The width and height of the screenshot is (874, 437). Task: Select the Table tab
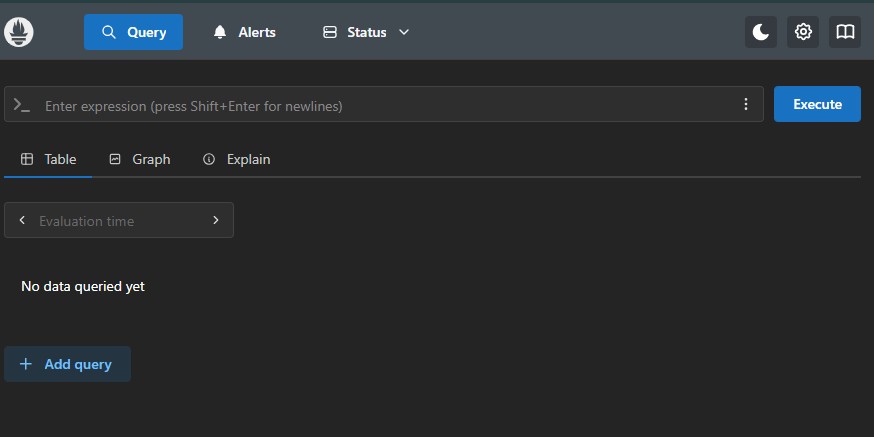coord(49,159)
